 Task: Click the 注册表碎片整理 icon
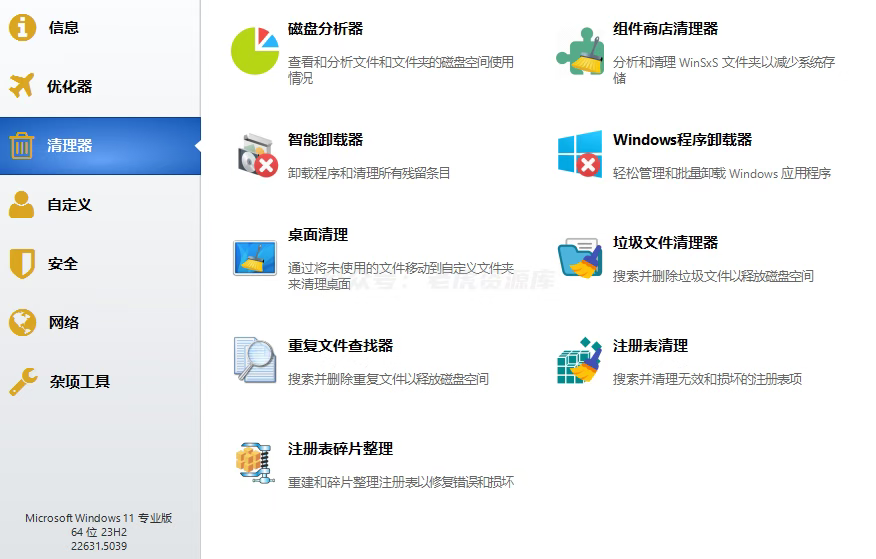pos(255,464)
